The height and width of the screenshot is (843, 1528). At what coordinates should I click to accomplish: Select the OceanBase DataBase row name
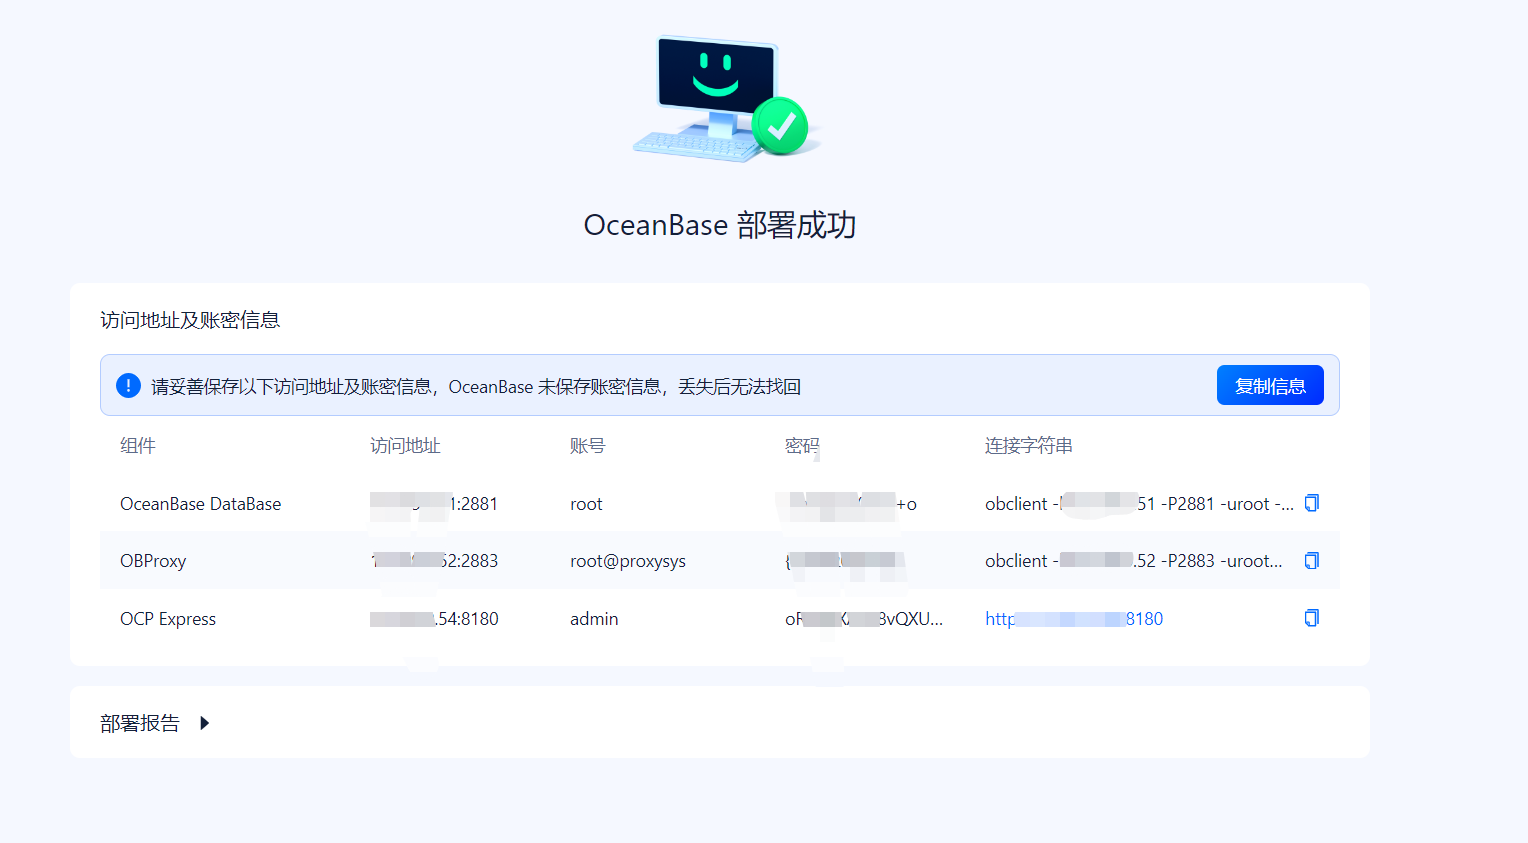(201, 504)
